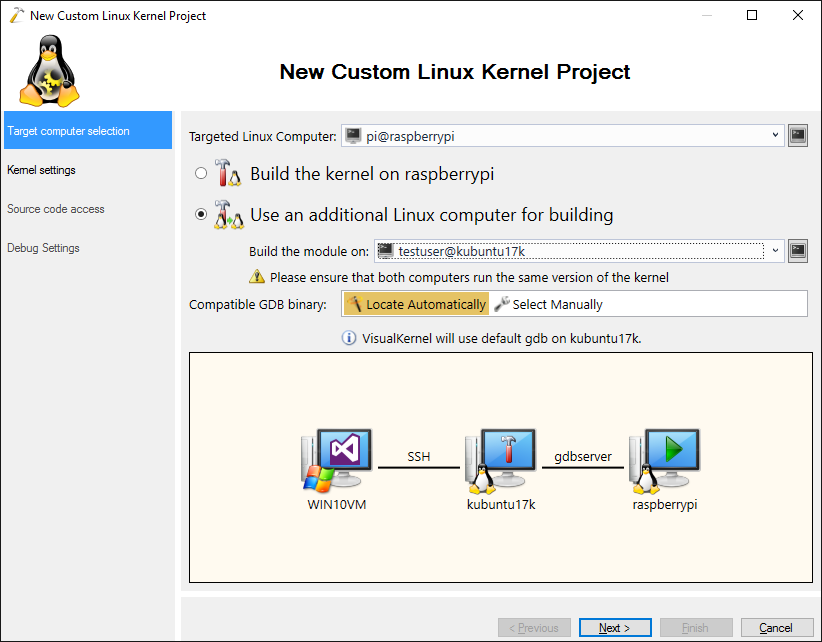Click the kubuntu17k label in the diagram
Image resolution: width=822 pixels, height=642 pixels.
501,505
